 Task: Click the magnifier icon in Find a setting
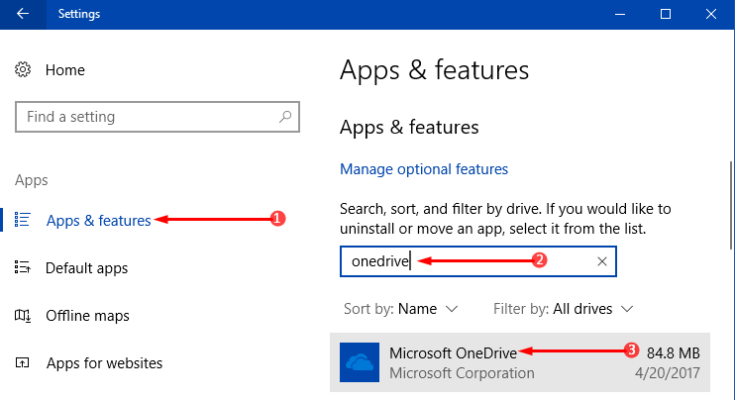tap(285, 116)
